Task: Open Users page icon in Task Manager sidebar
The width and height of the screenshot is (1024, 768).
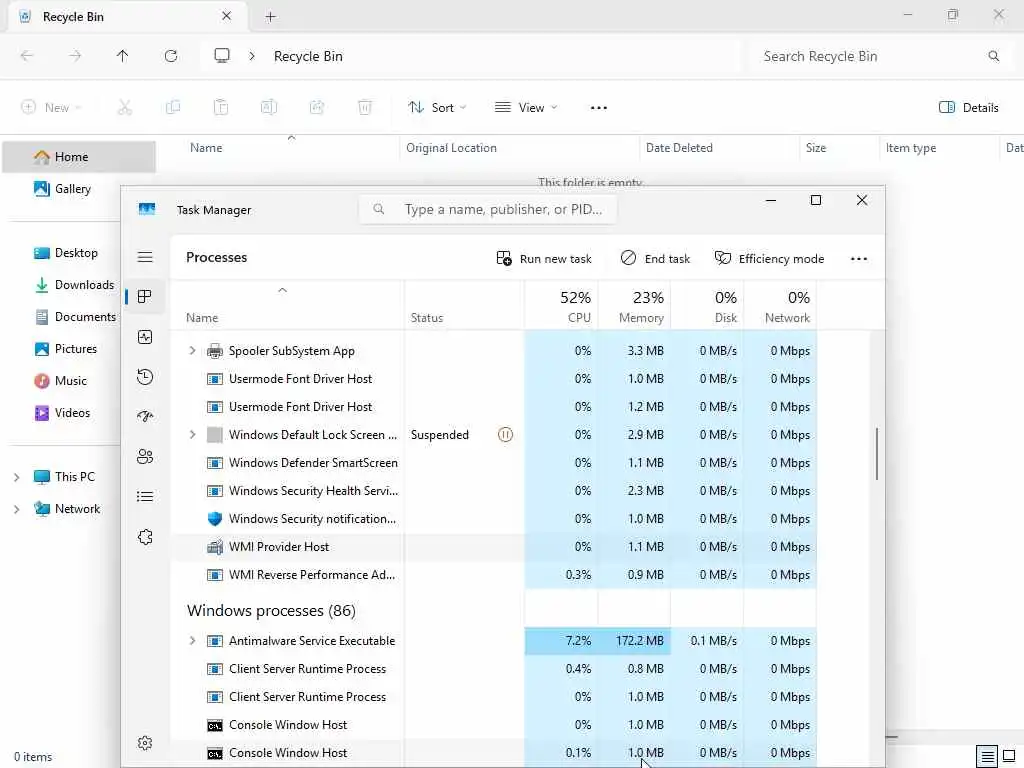Action: click(145, 456)
